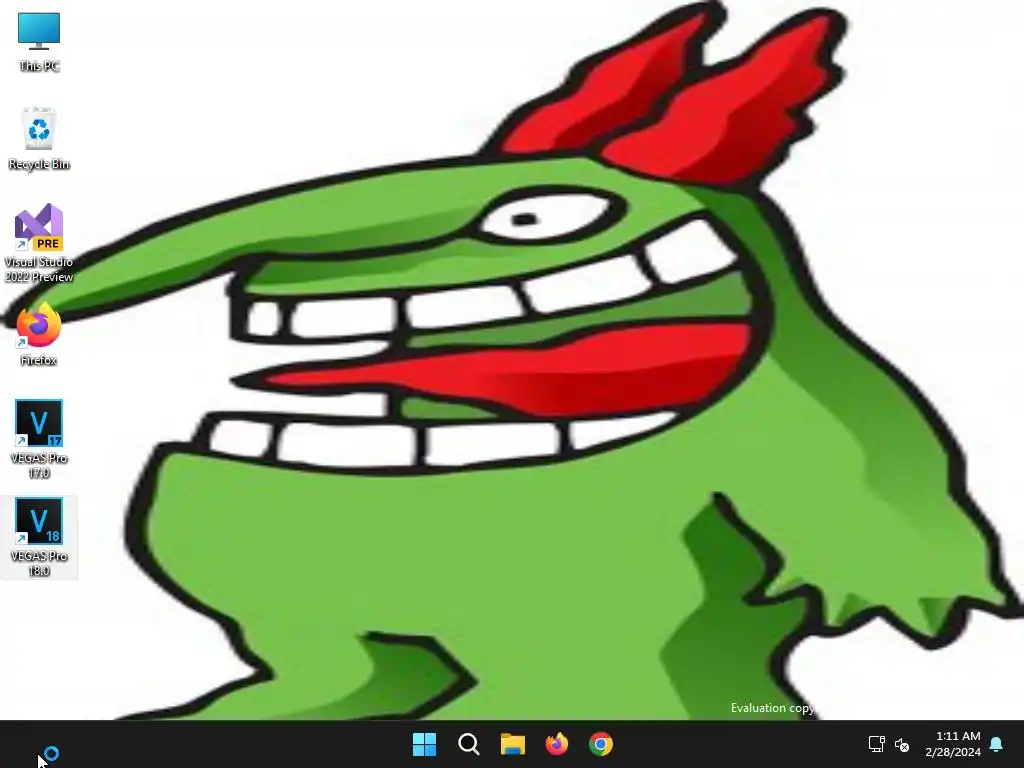Select the This PC desktop icon
Screen dimensions: 1024x768
click(39, 41)
